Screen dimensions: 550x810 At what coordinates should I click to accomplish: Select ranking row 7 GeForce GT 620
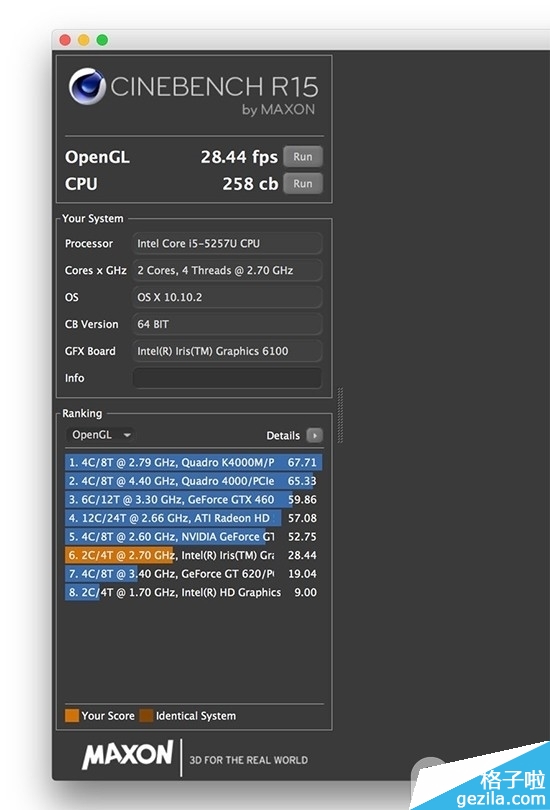pos(194,574)
